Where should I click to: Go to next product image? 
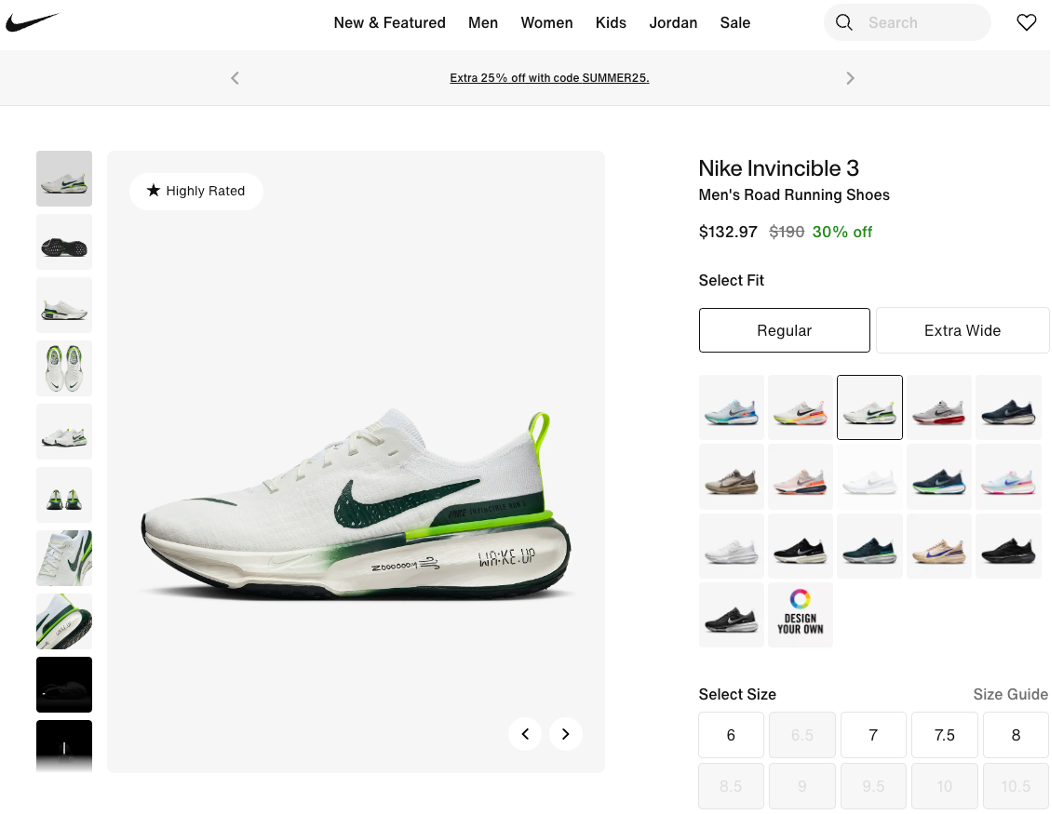pos(565,733)
